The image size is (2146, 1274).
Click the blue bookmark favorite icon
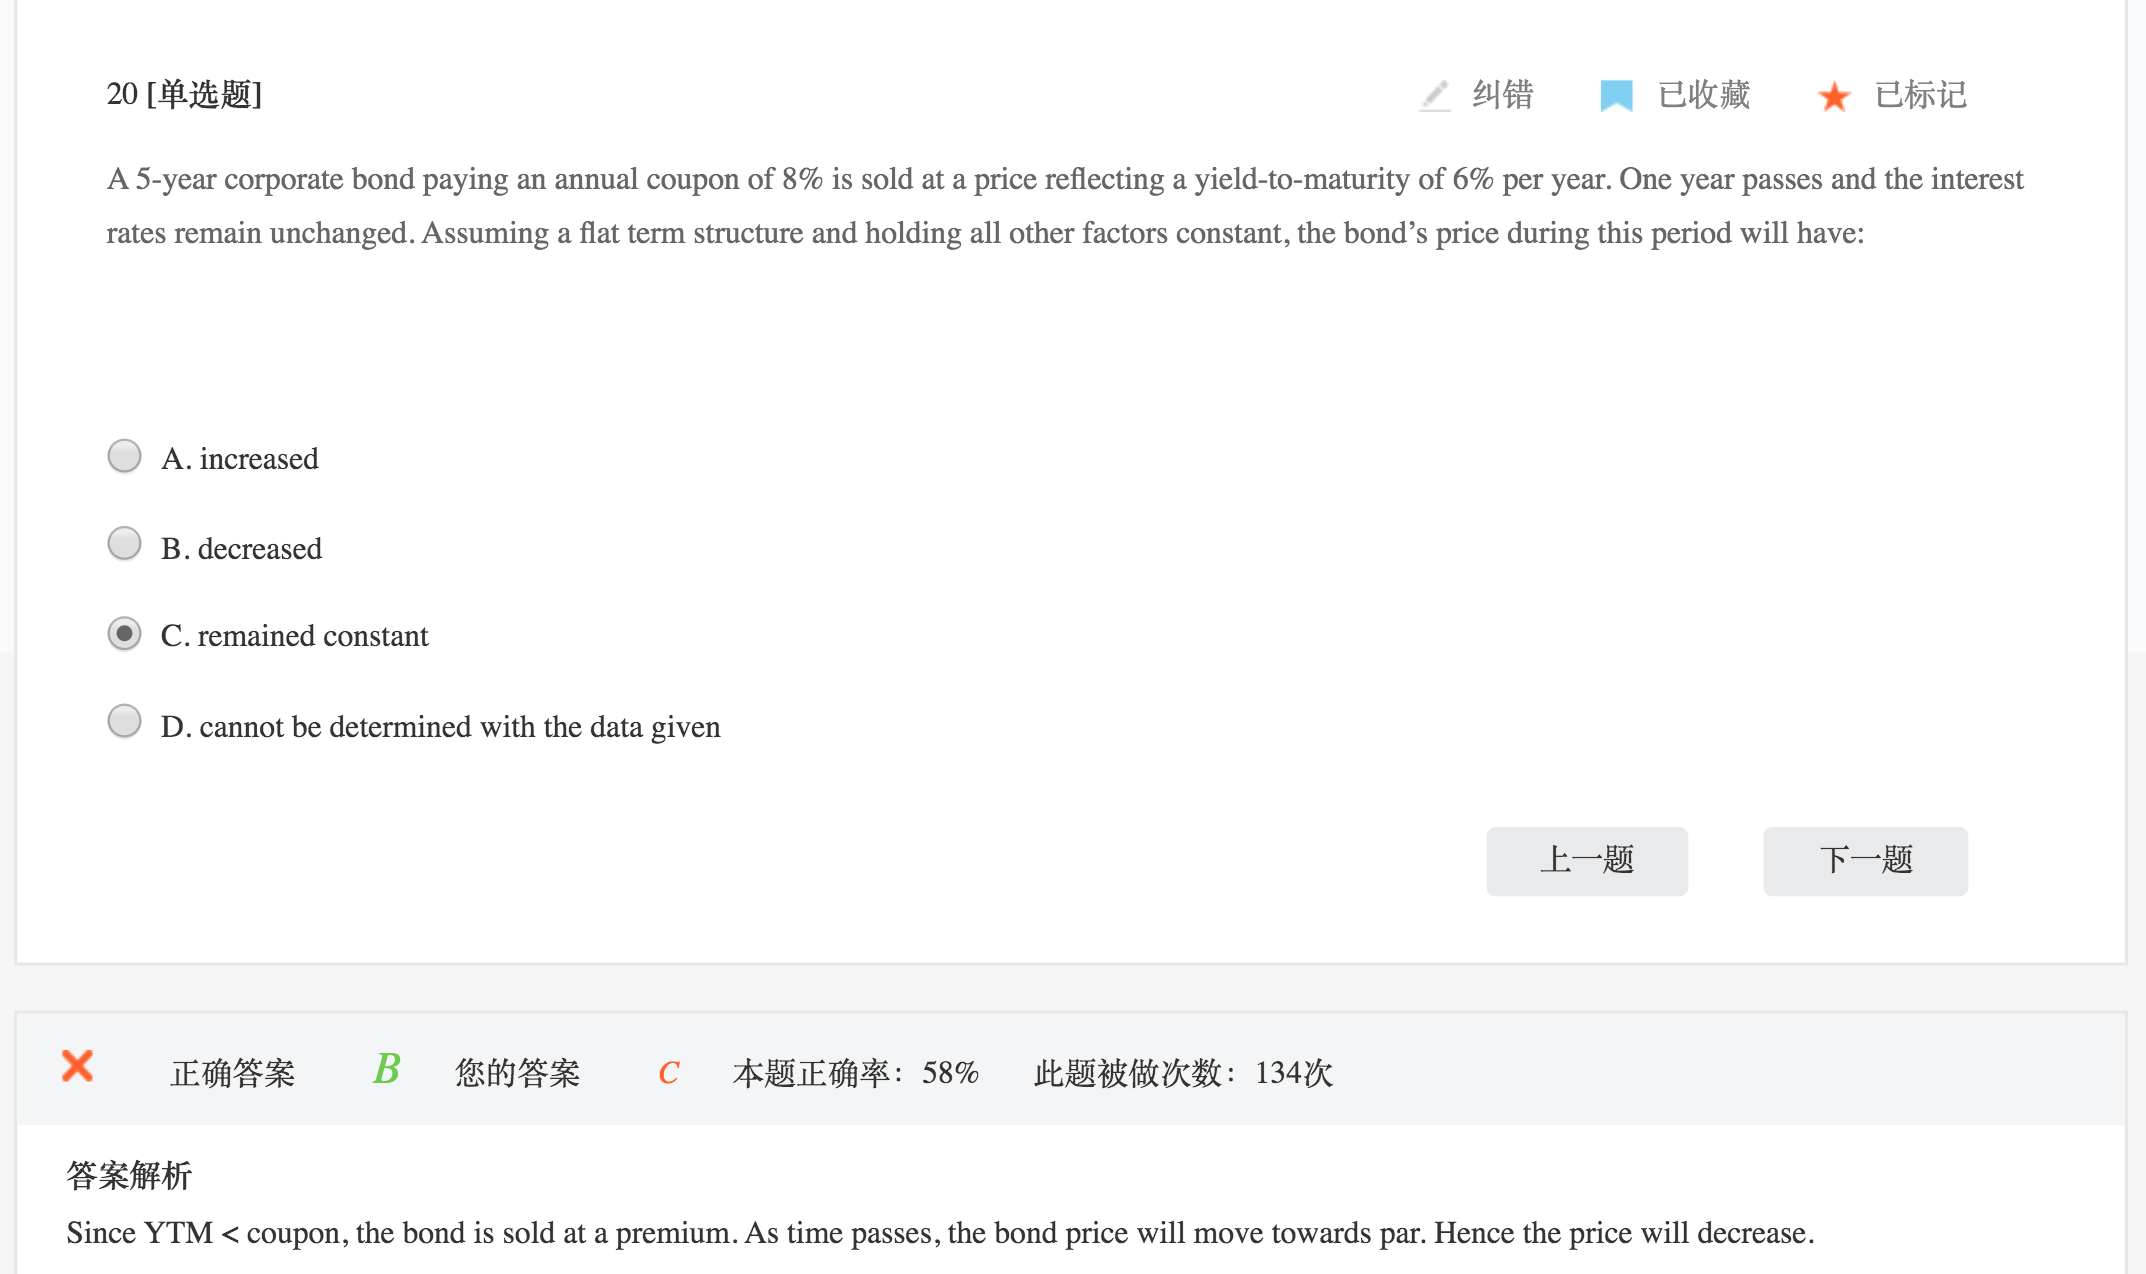pyautogui.click(x=1616, y=96)
